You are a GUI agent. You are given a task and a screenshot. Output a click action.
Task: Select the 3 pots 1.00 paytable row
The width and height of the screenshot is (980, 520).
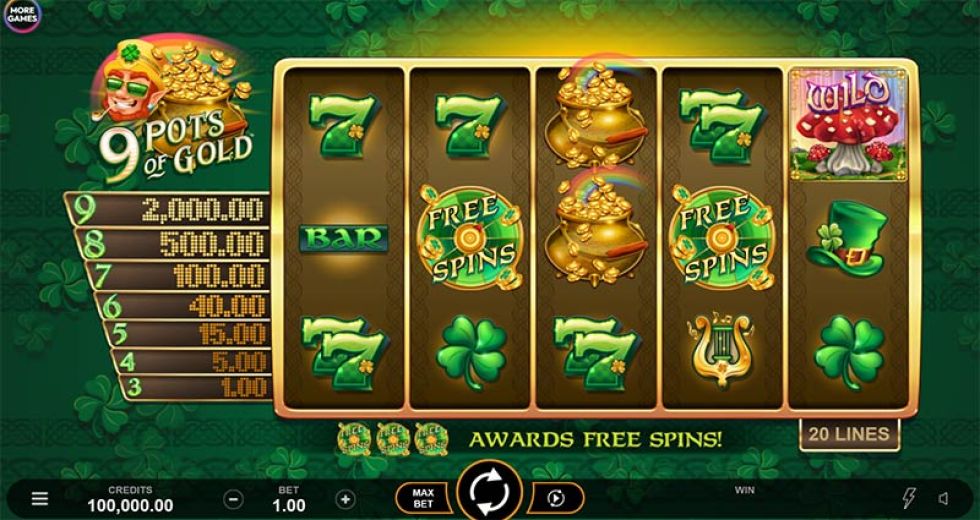[195, 388]
